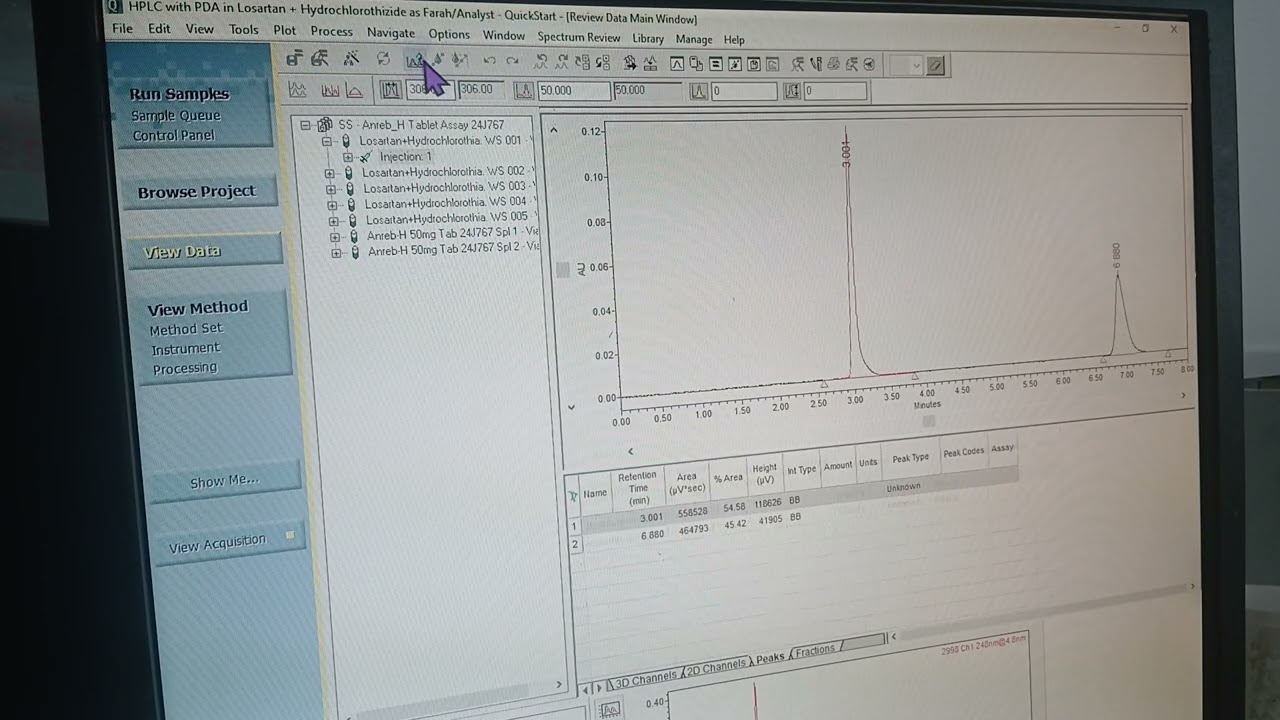1280x720 pixels.
Task: Click the Retention Time column header
Action: (x=637, y=488)
